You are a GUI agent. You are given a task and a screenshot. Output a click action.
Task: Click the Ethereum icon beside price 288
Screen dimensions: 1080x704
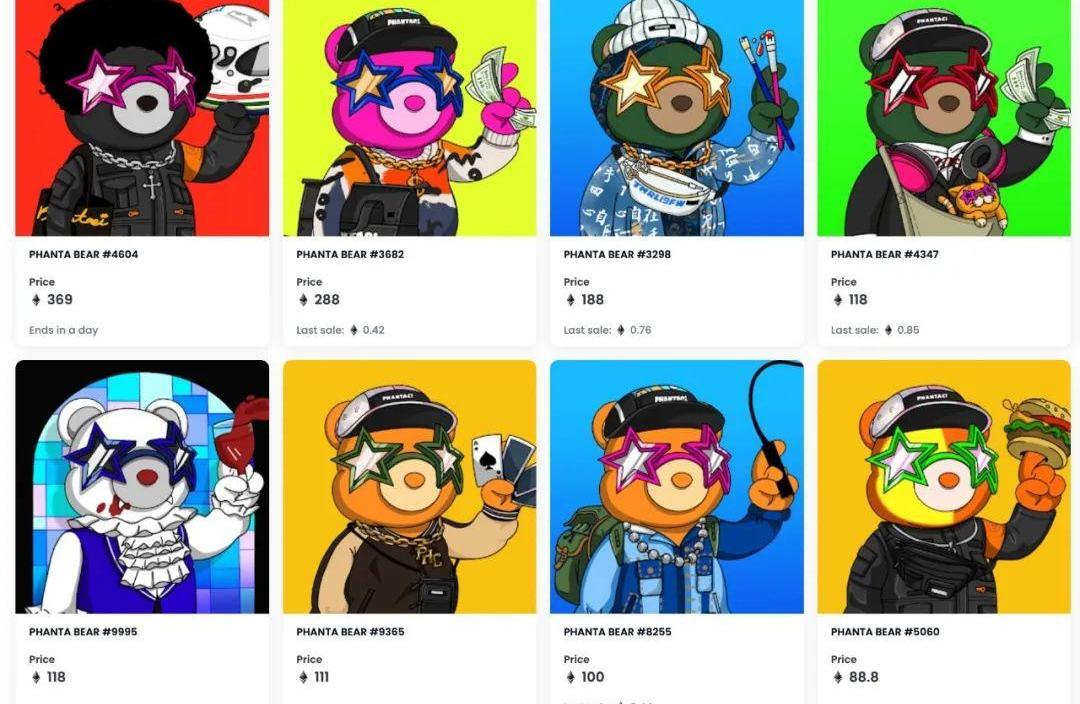(x=303, y=300)
